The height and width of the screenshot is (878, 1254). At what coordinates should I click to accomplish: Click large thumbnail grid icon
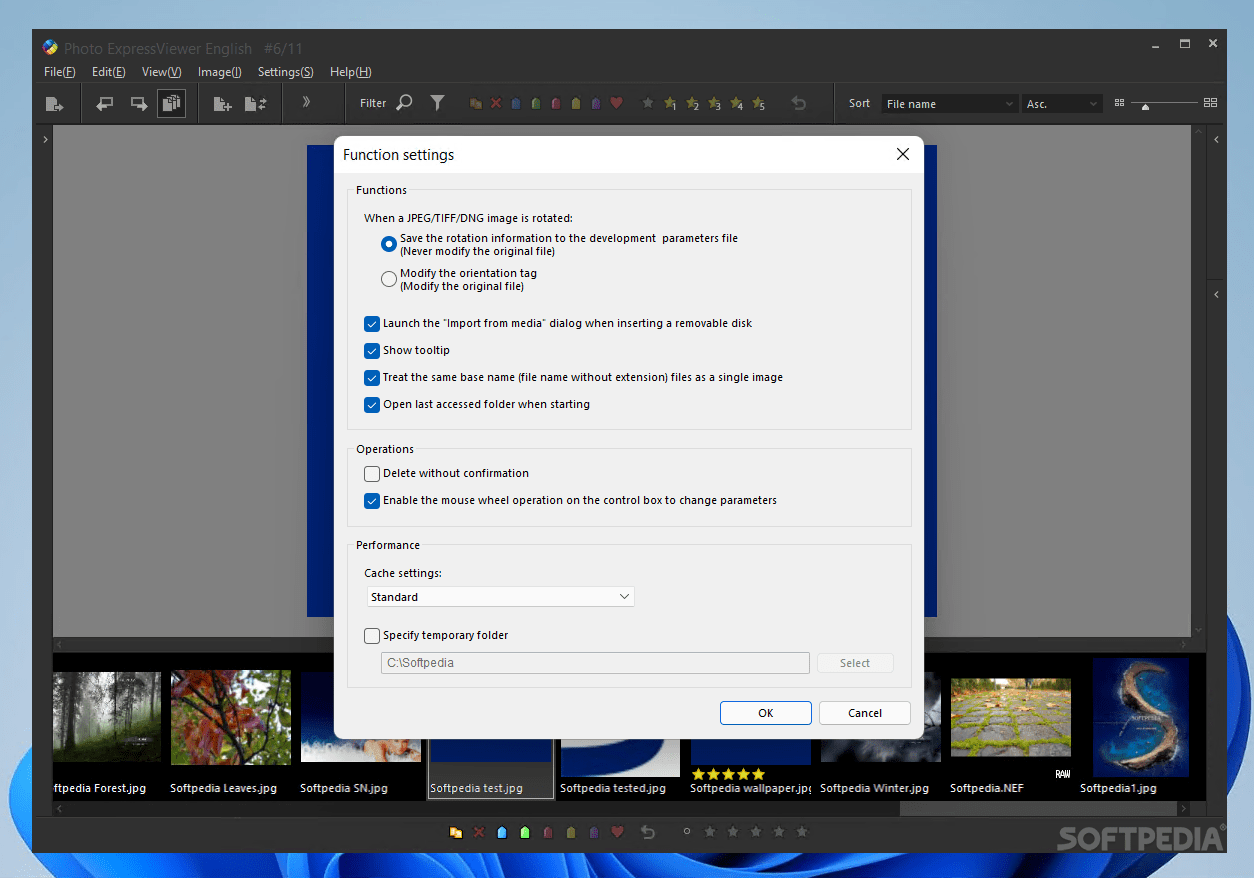(x=1210, y=103)
